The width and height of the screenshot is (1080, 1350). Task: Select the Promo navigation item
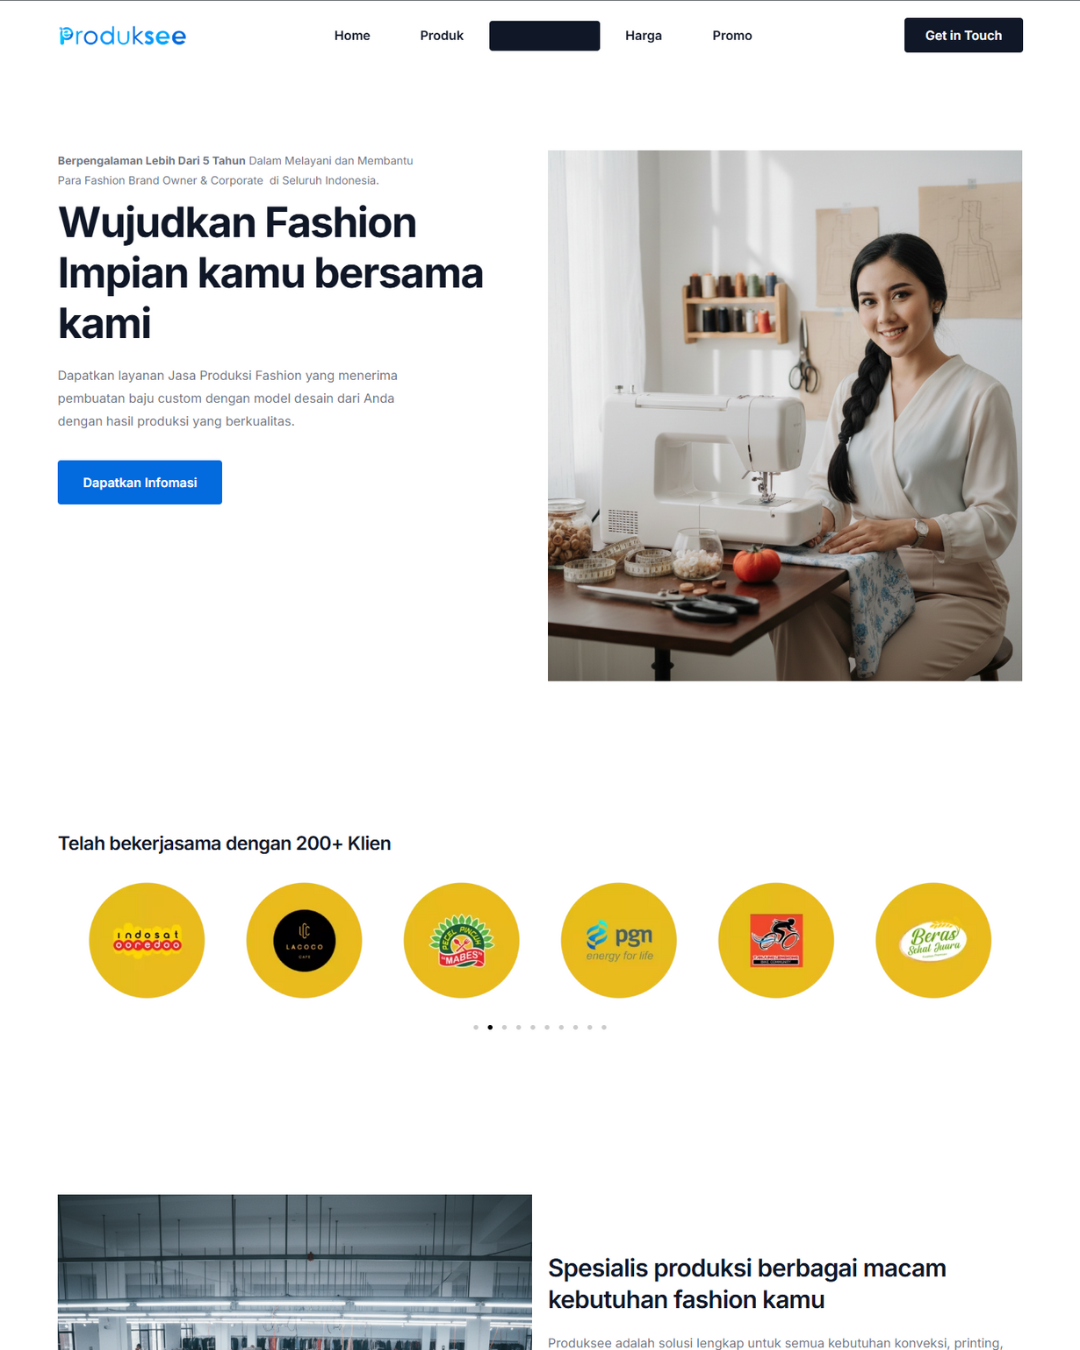pos(732,35)
